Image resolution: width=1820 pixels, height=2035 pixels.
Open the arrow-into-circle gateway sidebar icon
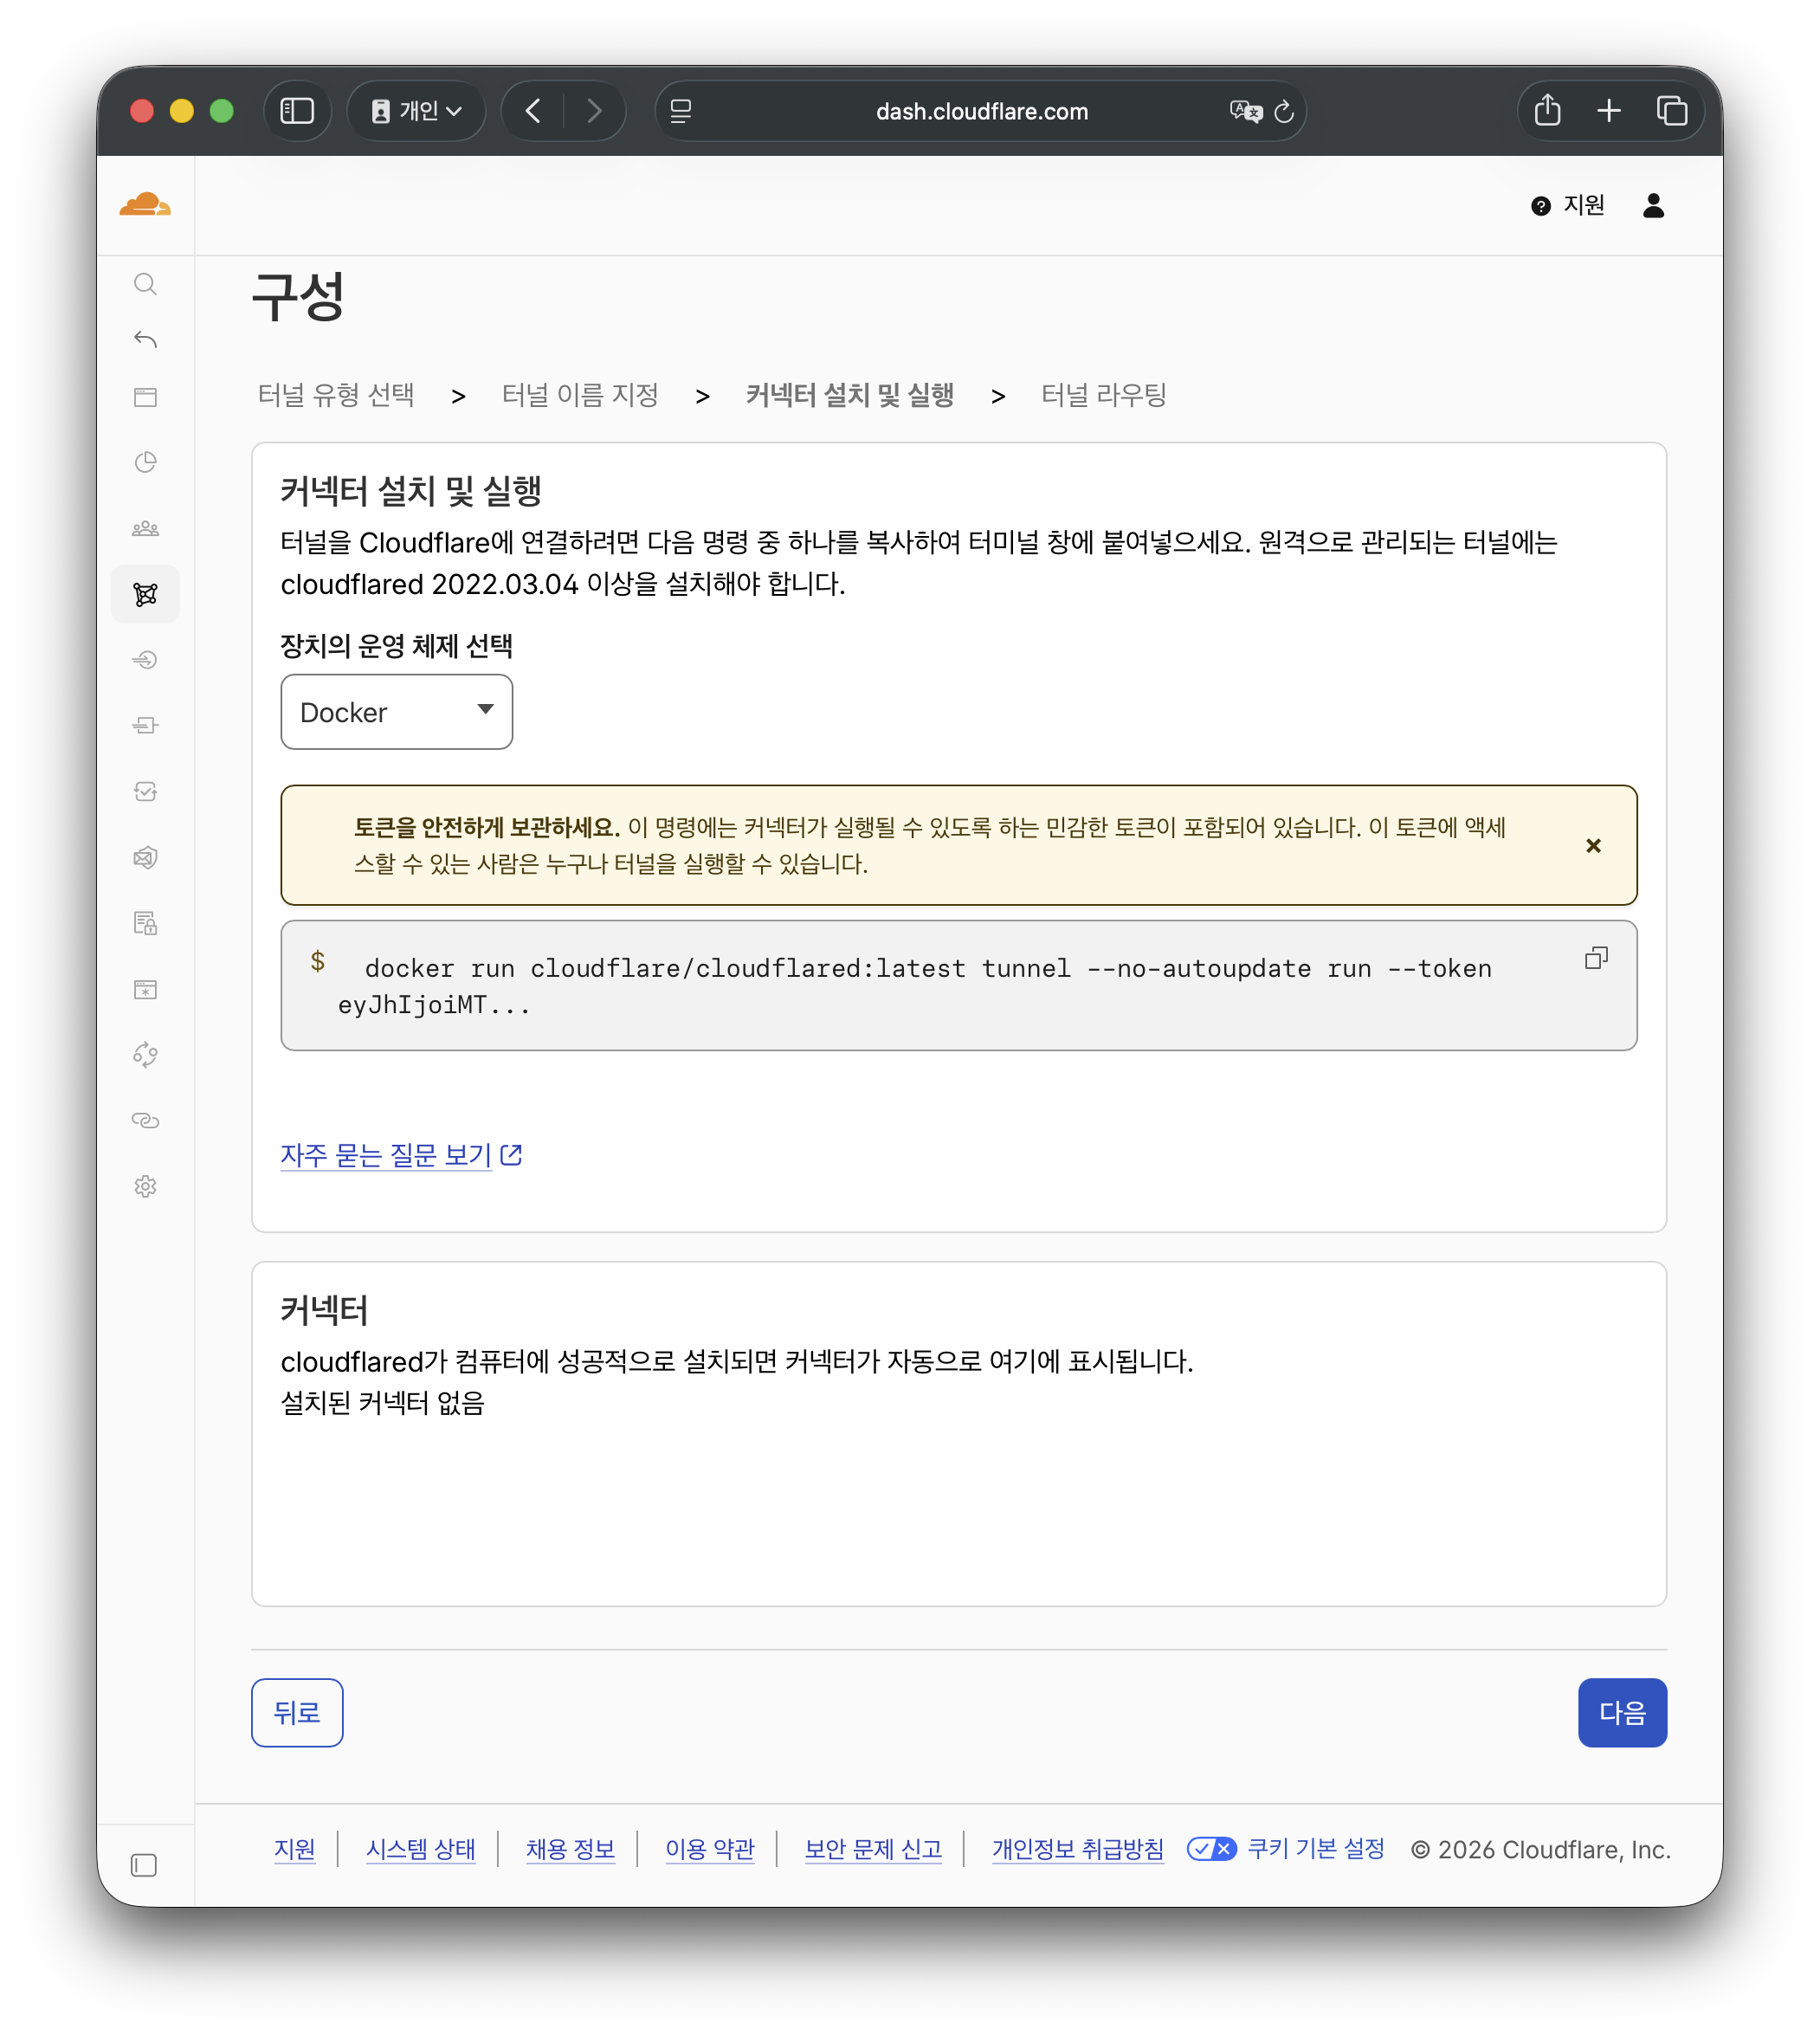click(145, 660)
